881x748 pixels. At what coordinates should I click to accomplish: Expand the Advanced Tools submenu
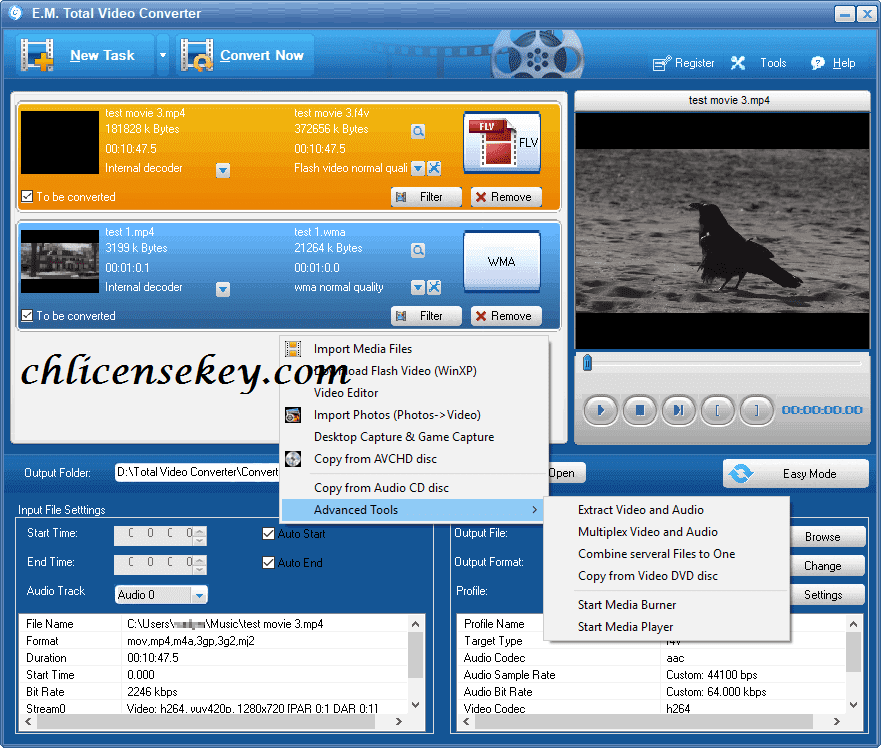pos(414,510)
